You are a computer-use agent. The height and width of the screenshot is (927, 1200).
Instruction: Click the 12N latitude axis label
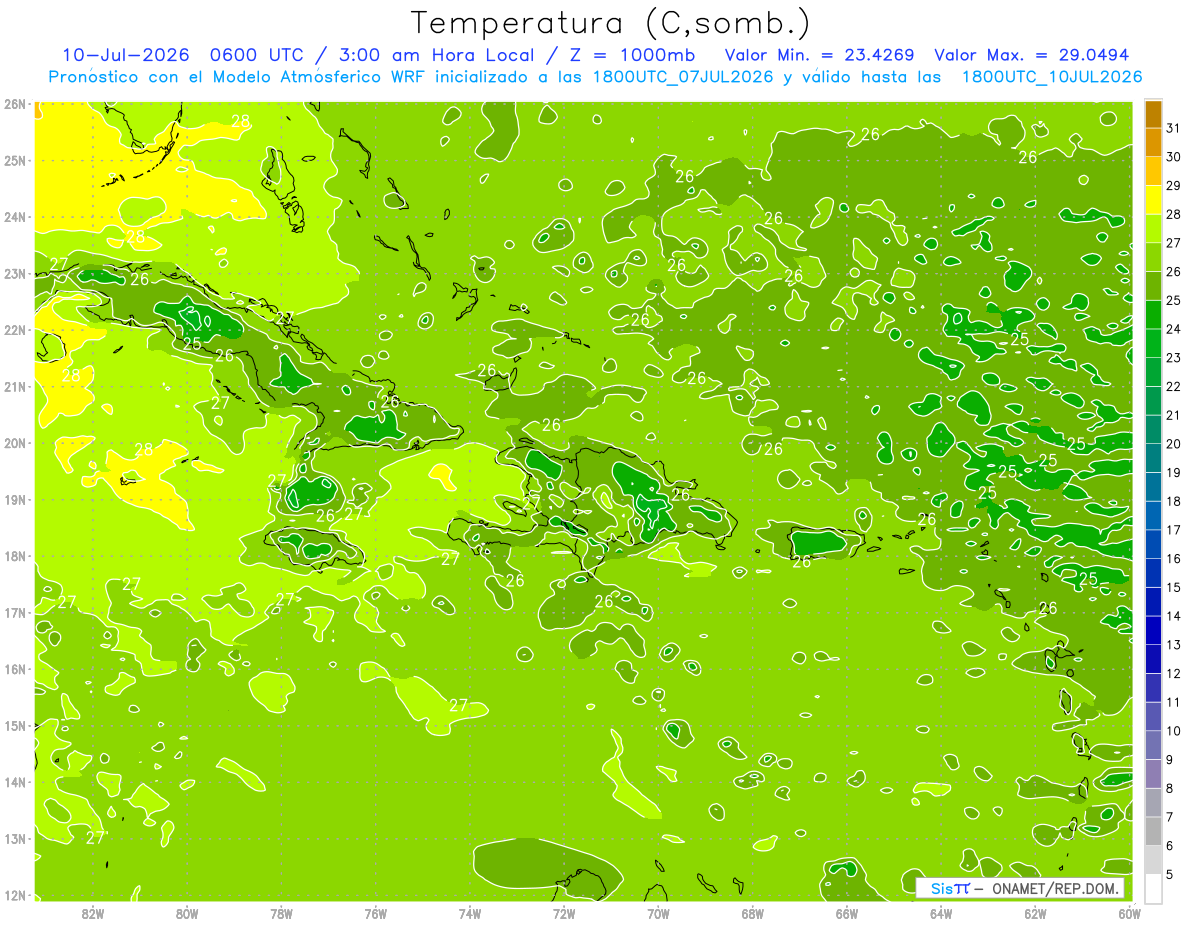pyautogui.click(x=15, y=895)
